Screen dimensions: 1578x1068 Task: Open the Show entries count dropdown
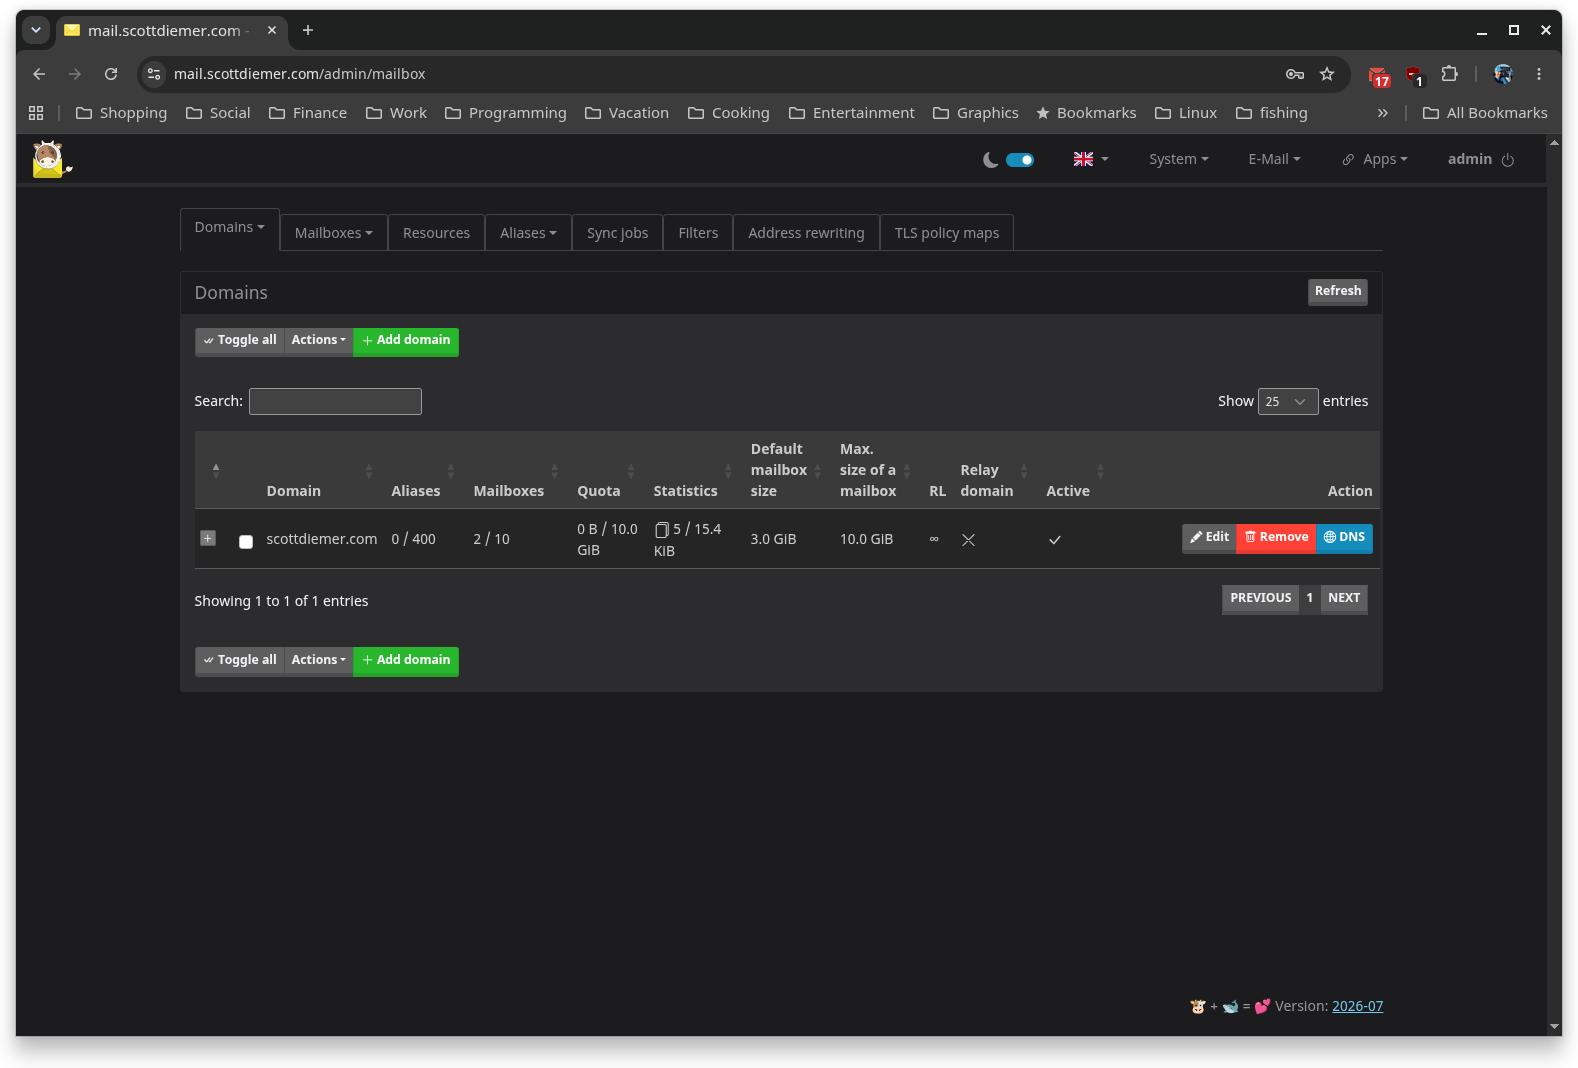(1288, 401)
